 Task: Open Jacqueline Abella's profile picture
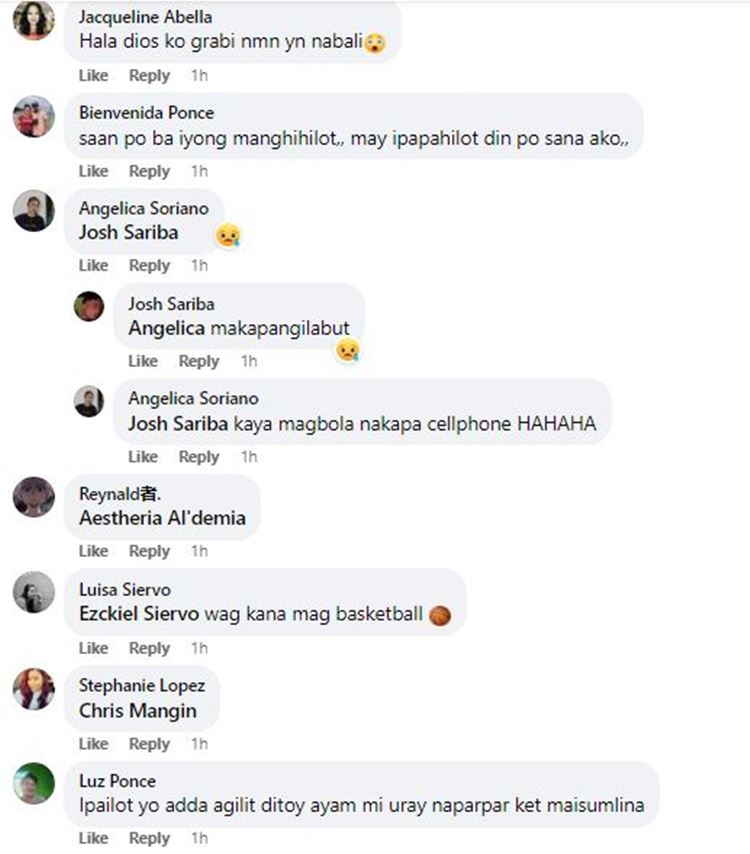point(34,20)
